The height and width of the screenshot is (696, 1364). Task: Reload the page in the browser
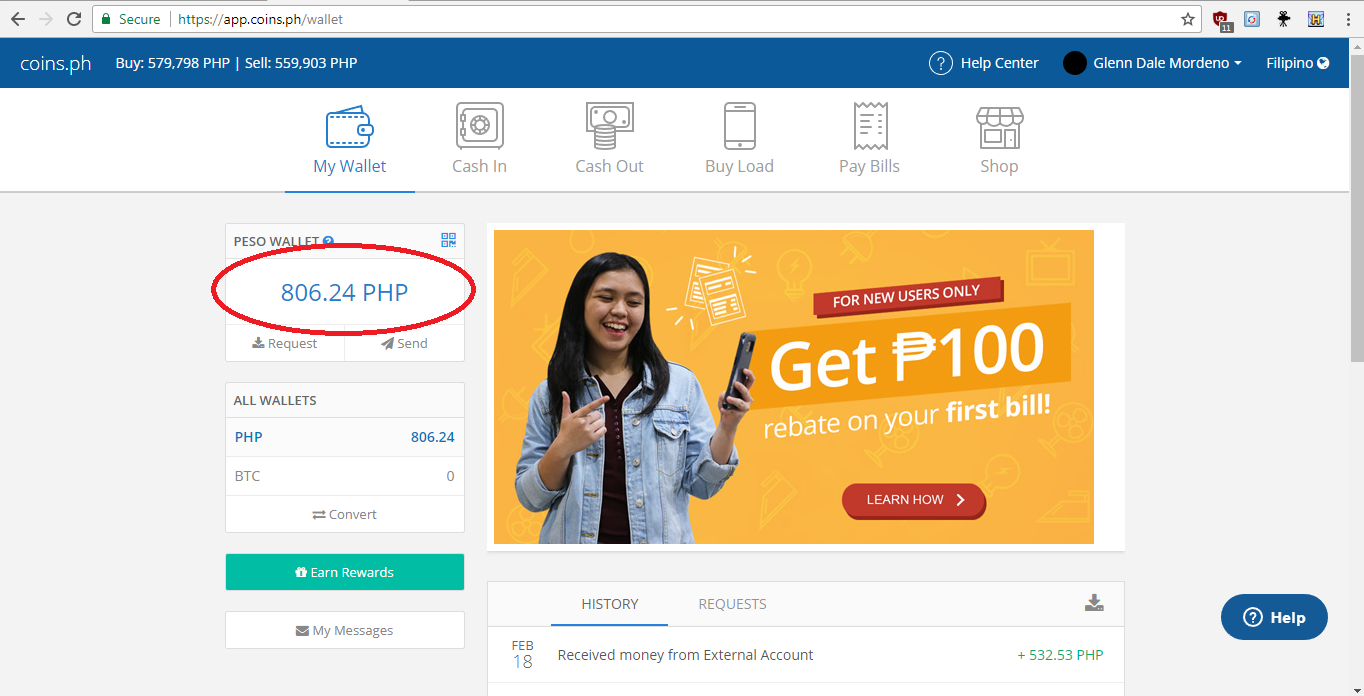tap(74, 19)
